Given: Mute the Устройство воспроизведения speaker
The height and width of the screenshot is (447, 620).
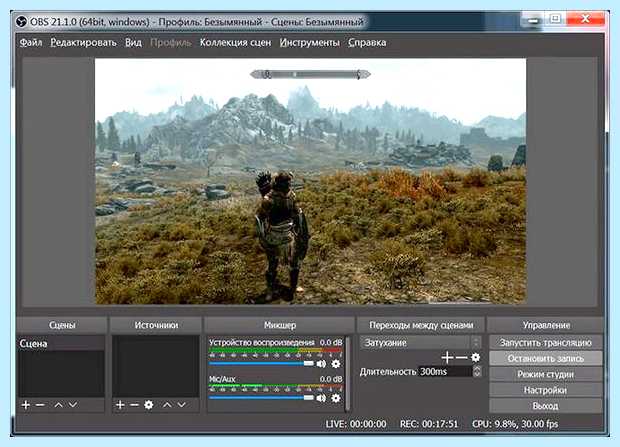Looking at the screenshot, I should 321,364.
